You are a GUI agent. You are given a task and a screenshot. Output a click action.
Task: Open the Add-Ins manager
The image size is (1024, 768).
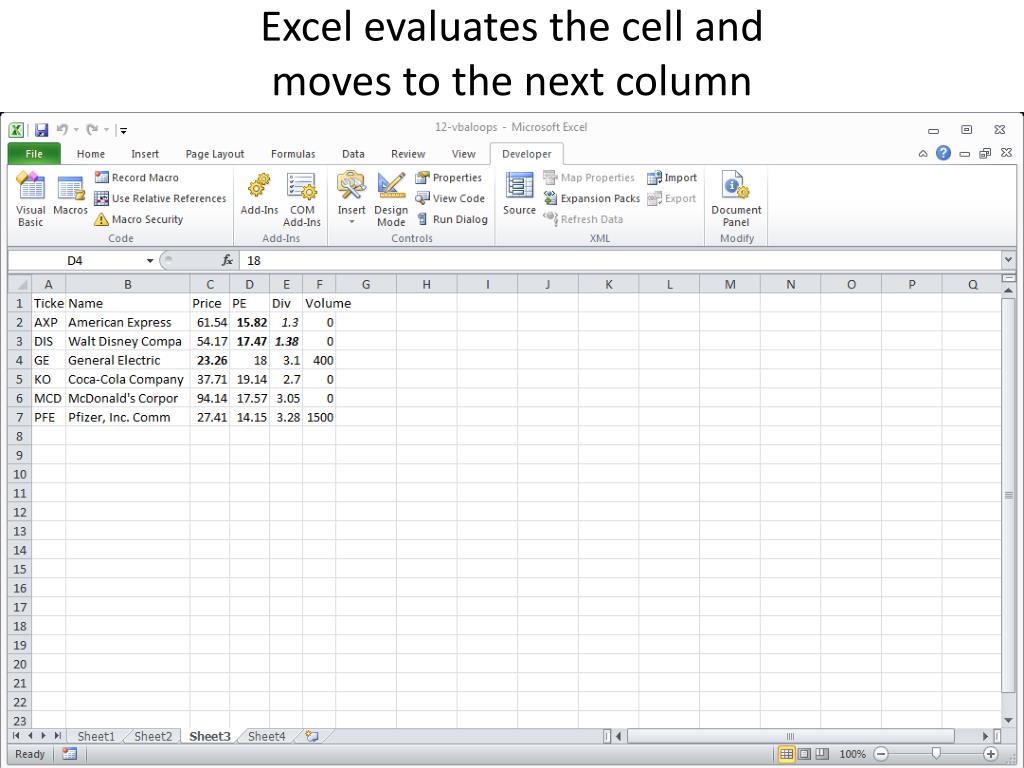tap(259, 195)
